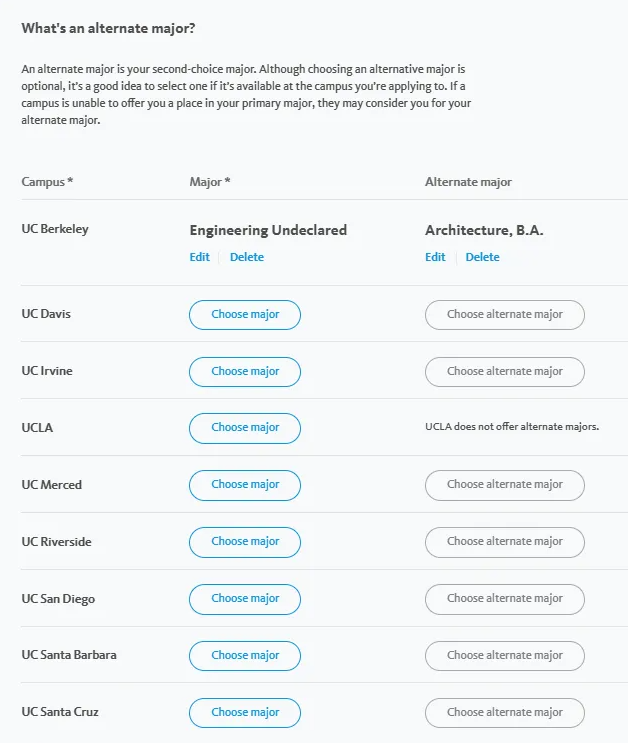Choose major for UC Santa Cruz
This screenshot has width=628, height=743.
pyautogui.click(x=245, y=713)
